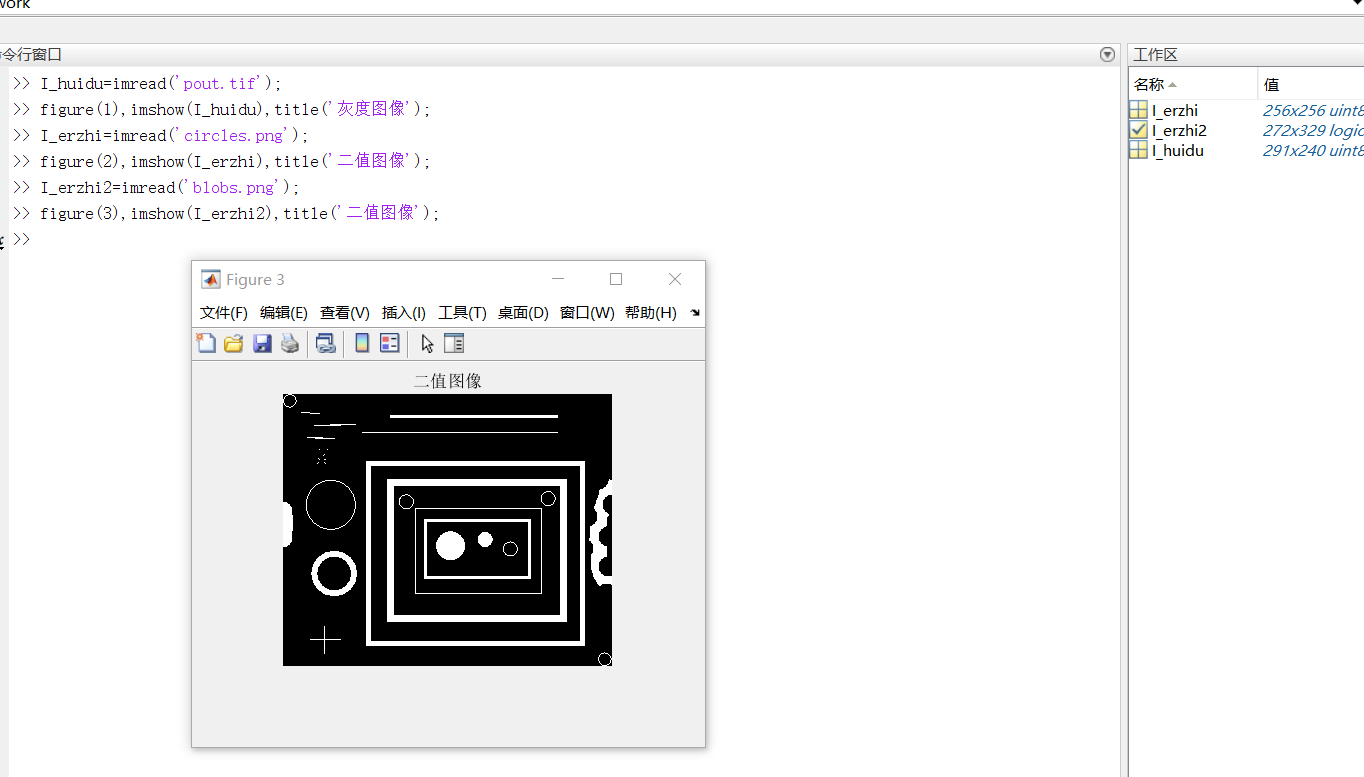Click the checkmark icon beside I_erzhi2

(1138, 130)
